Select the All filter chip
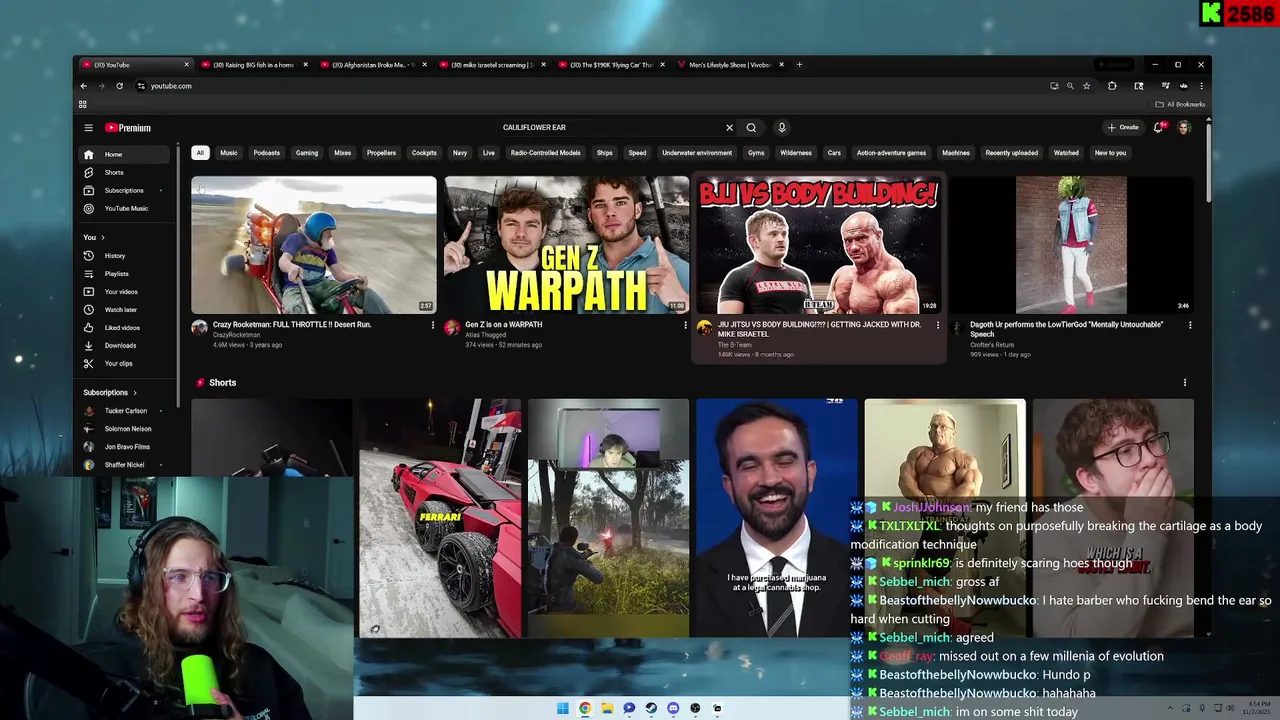This screenshot has width=1280, height=720. [200, 153]
